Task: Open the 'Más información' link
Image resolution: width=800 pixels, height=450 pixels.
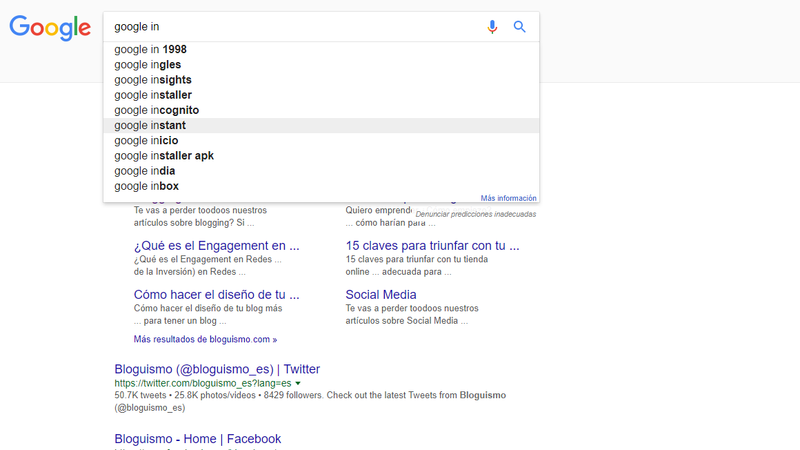Action: [x=508, y=198]
